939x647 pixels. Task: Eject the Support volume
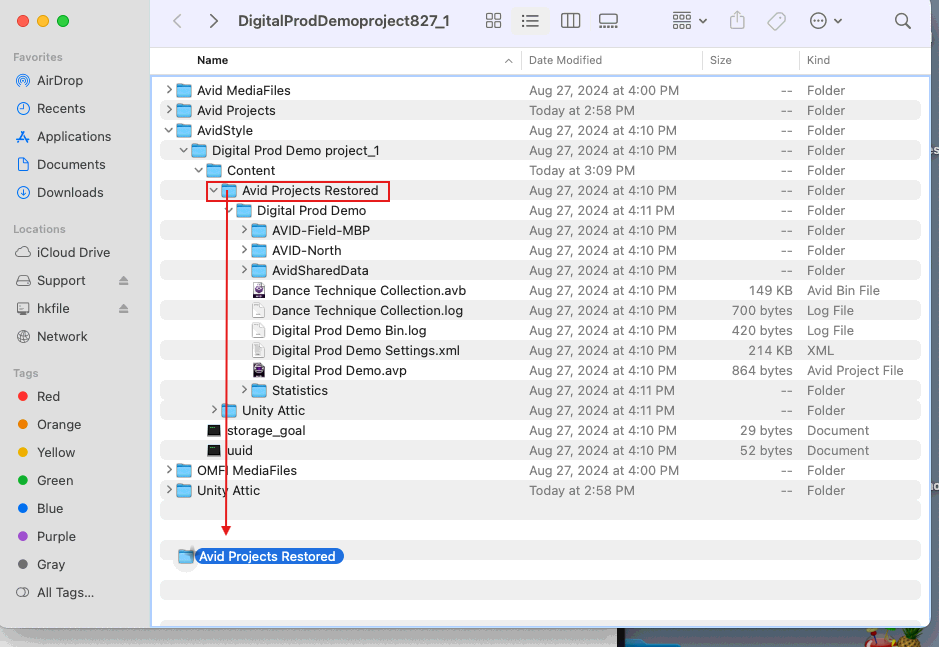tap(124, 281)
